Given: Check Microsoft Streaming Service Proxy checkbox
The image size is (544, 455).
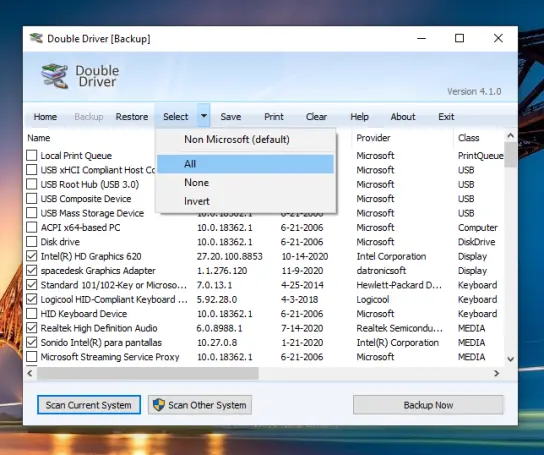Looking at the screenshot, I should point(32,357).
